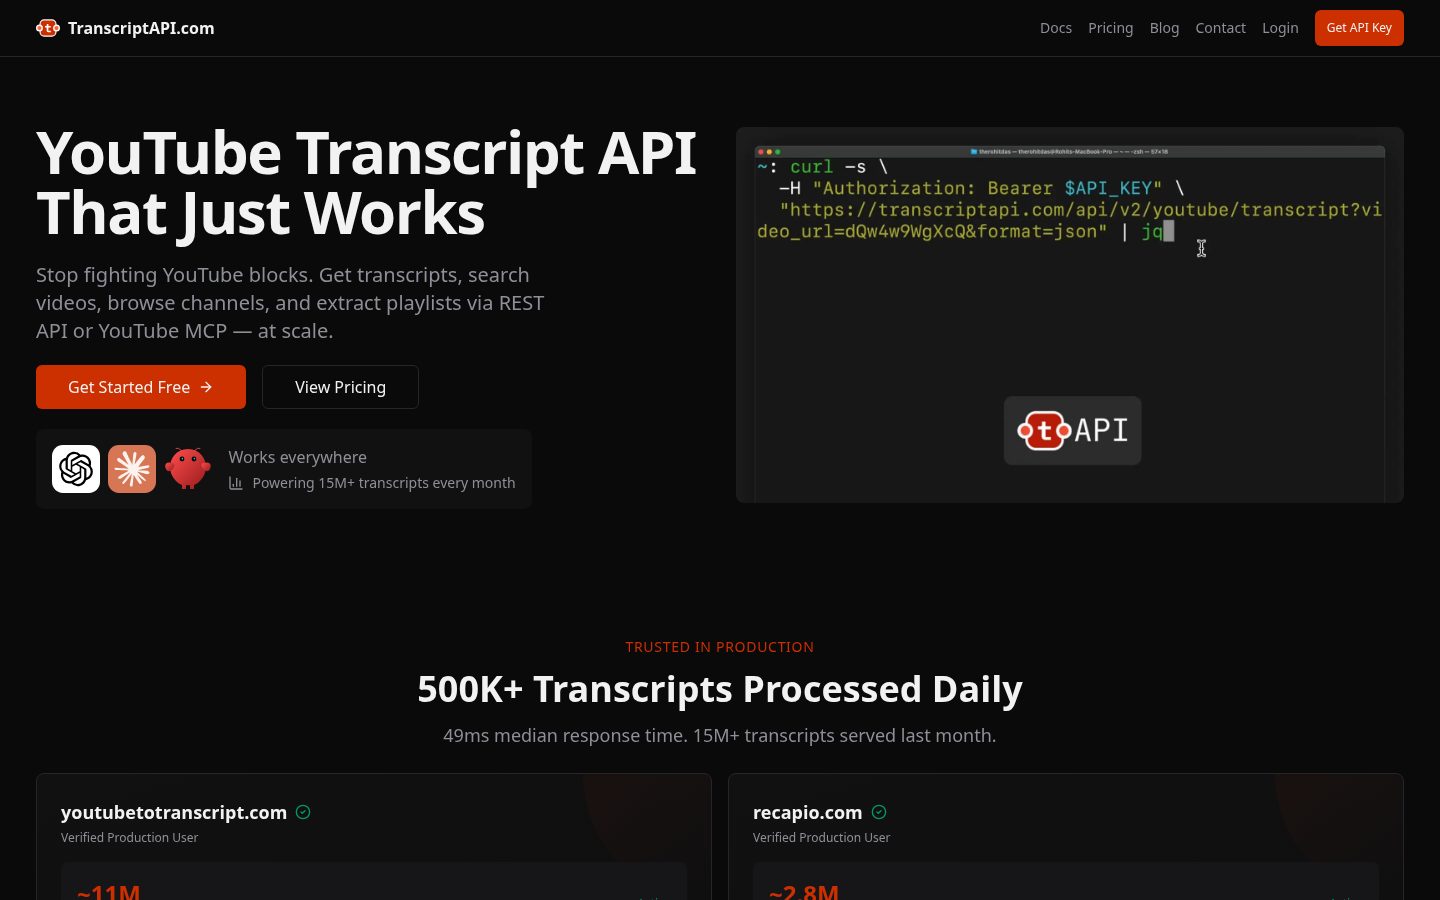Click the youtubetotranscript.com card title

(174, 812)
